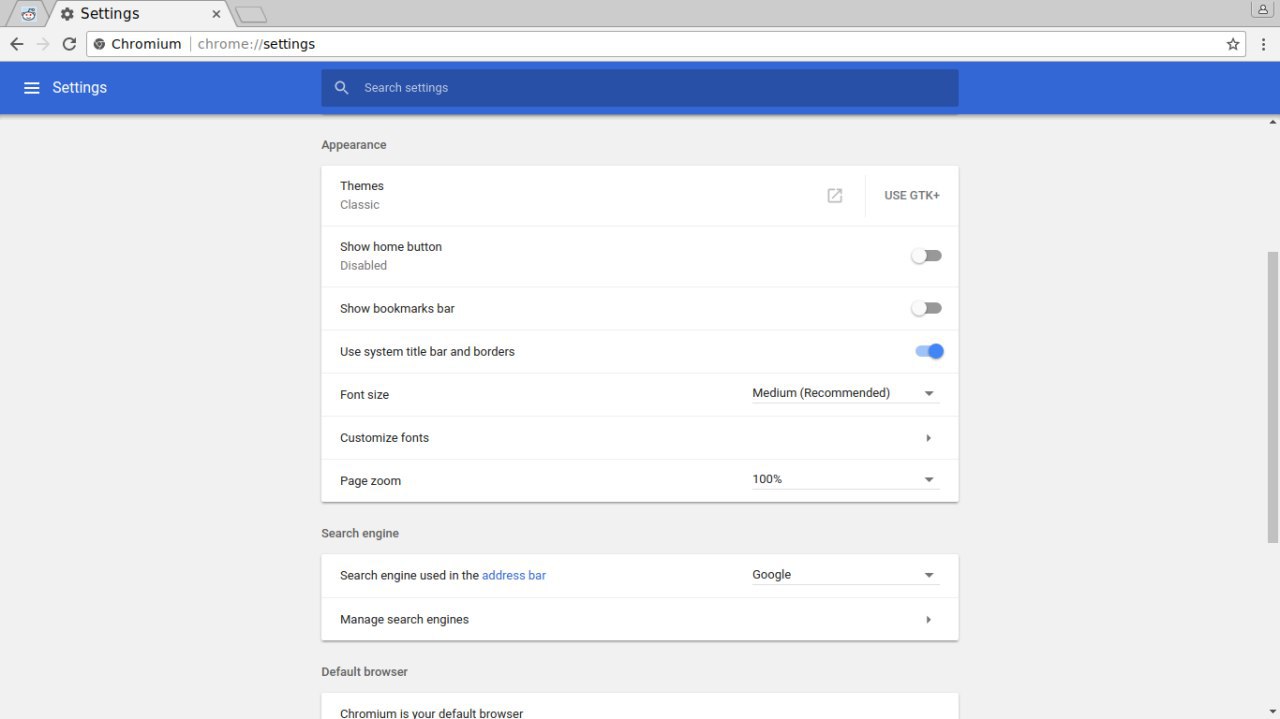
Task: Click 'Chromium is your default browser' text
Action: coord(431,713)
